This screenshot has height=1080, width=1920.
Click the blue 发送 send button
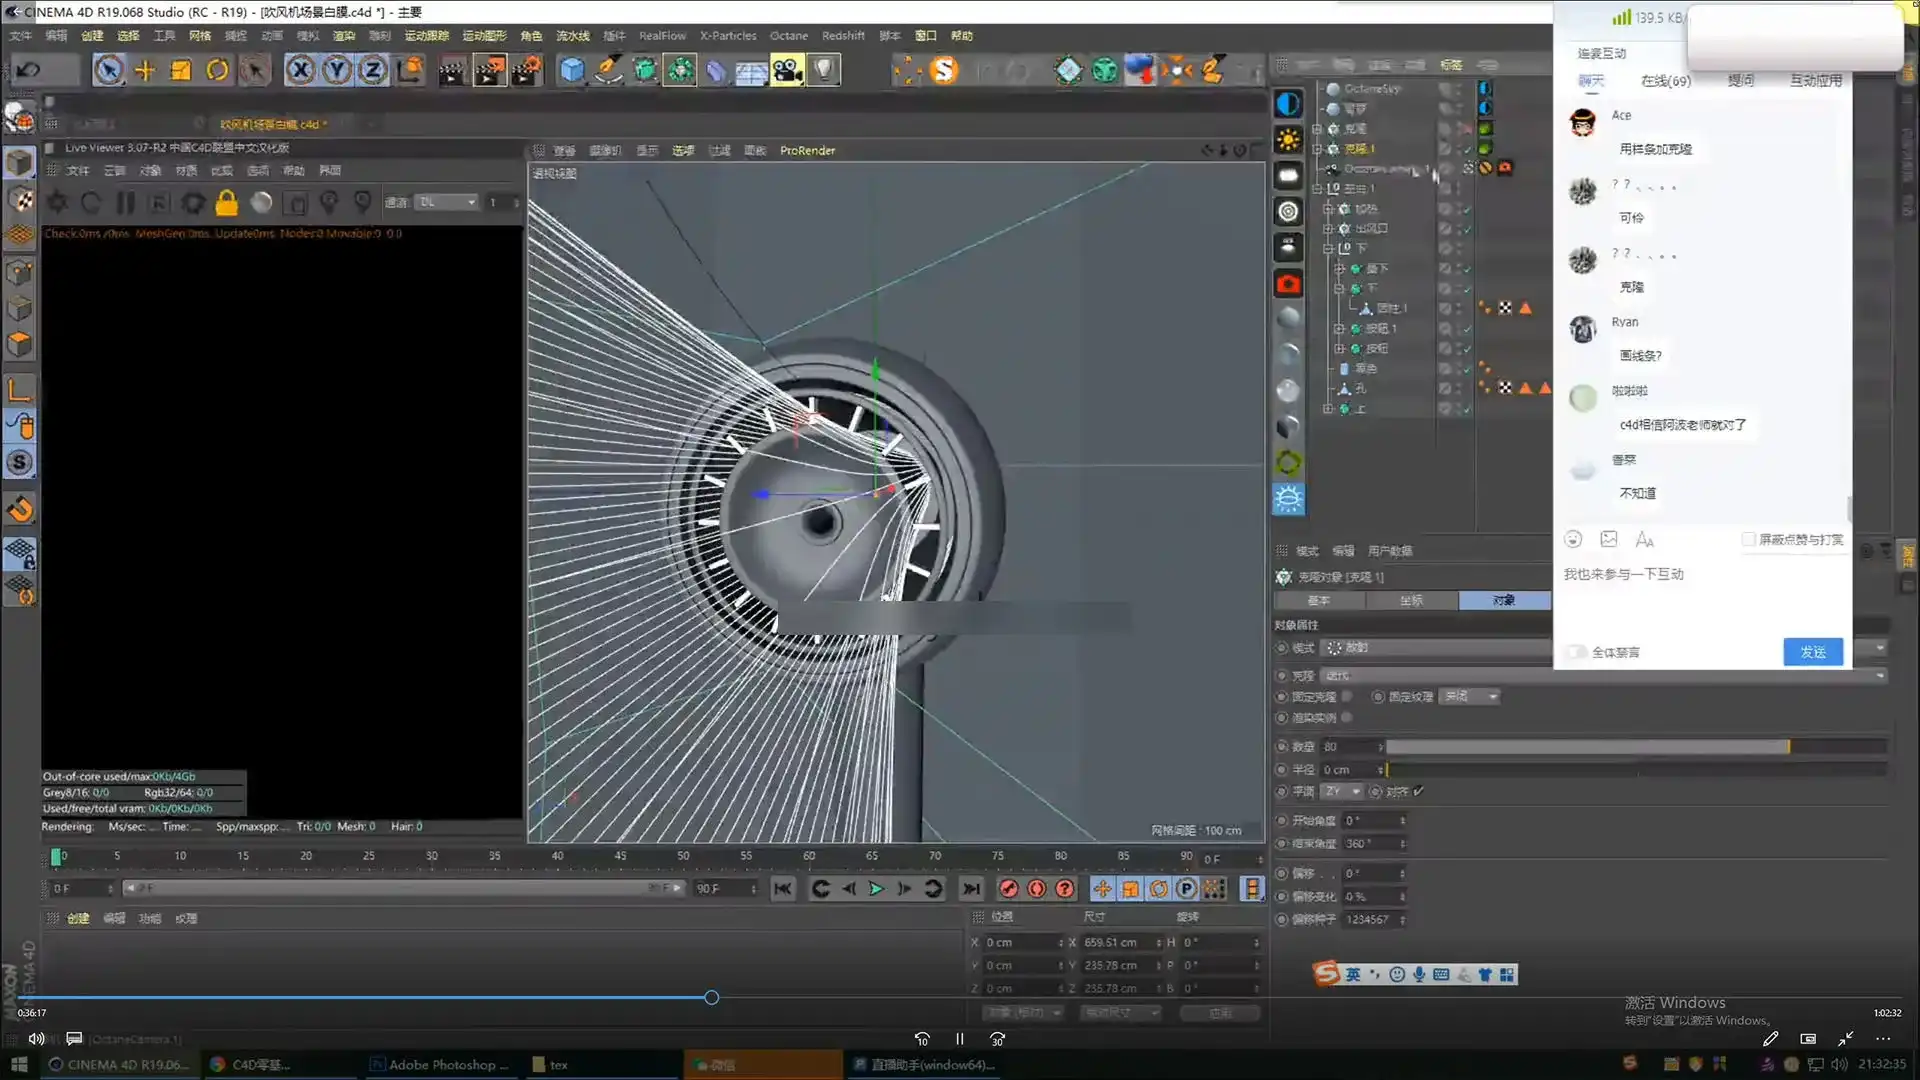point(1812,652)
